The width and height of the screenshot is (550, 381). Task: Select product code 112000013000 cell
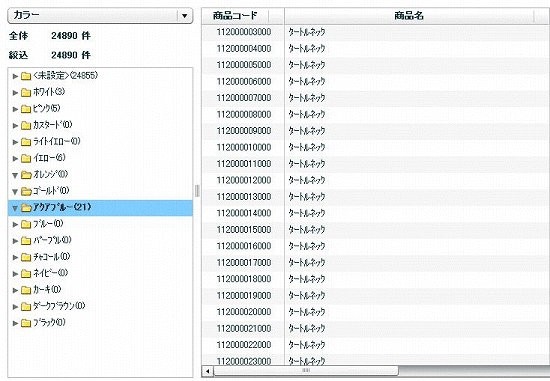tap(243, 197)
